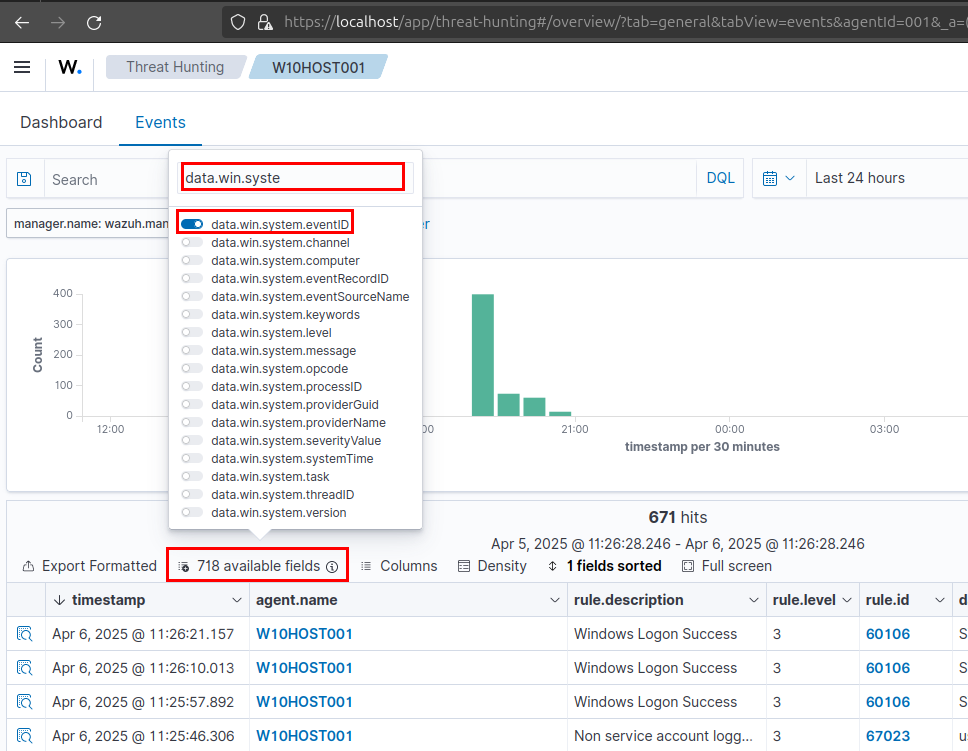Open rule 60106 link in 11:26:10.013 row
Screen dimensions: 968x751
click(888, 668)
